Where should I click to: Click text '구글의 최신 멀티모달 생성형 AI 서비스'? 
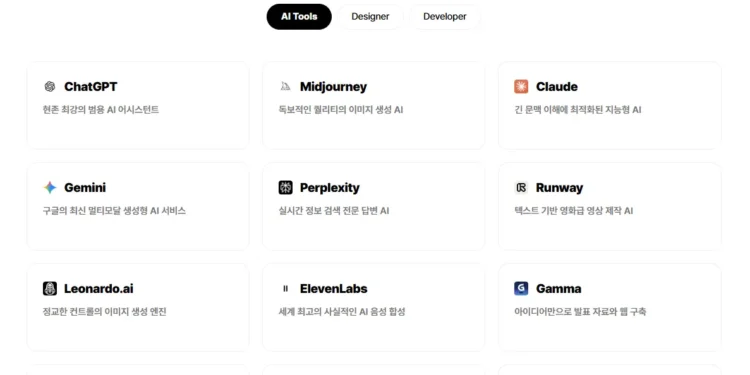(x=114, y=211)
